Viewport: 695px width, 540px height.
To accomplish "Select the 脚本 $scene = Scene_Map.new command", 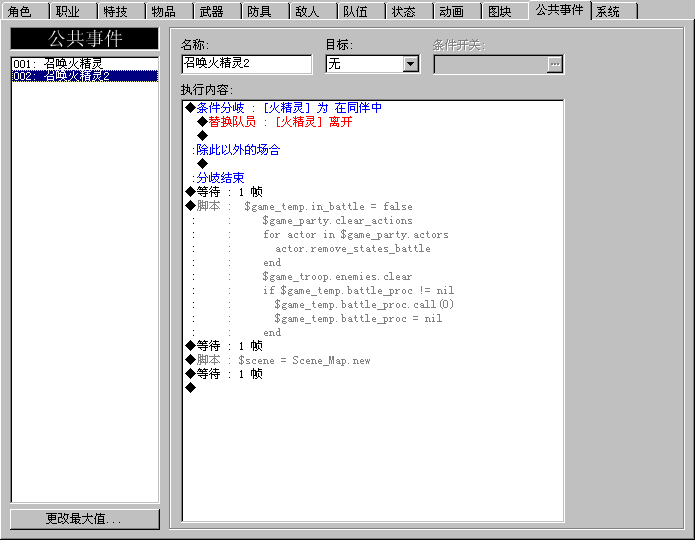I will pyautogui.click(x=372, y=360).
